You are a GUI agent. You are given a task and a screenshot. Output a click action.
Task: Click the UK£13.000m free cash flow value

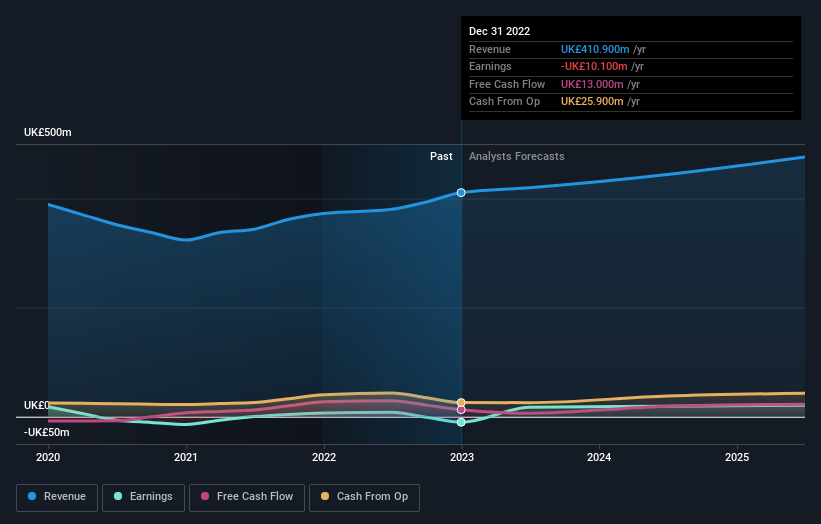(592, 84)
